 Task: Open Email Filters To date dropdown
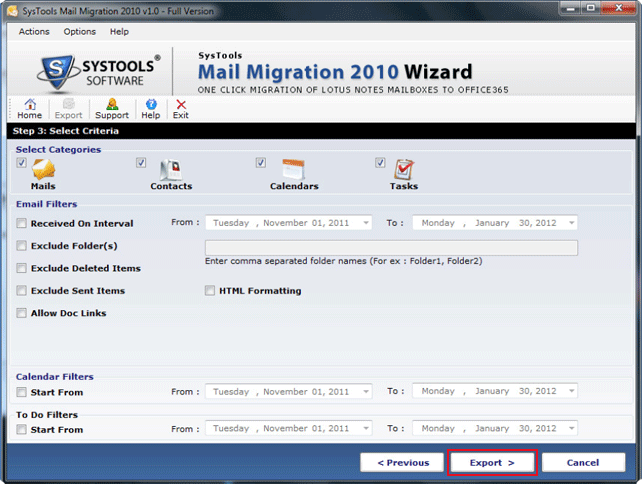point(572,223)
